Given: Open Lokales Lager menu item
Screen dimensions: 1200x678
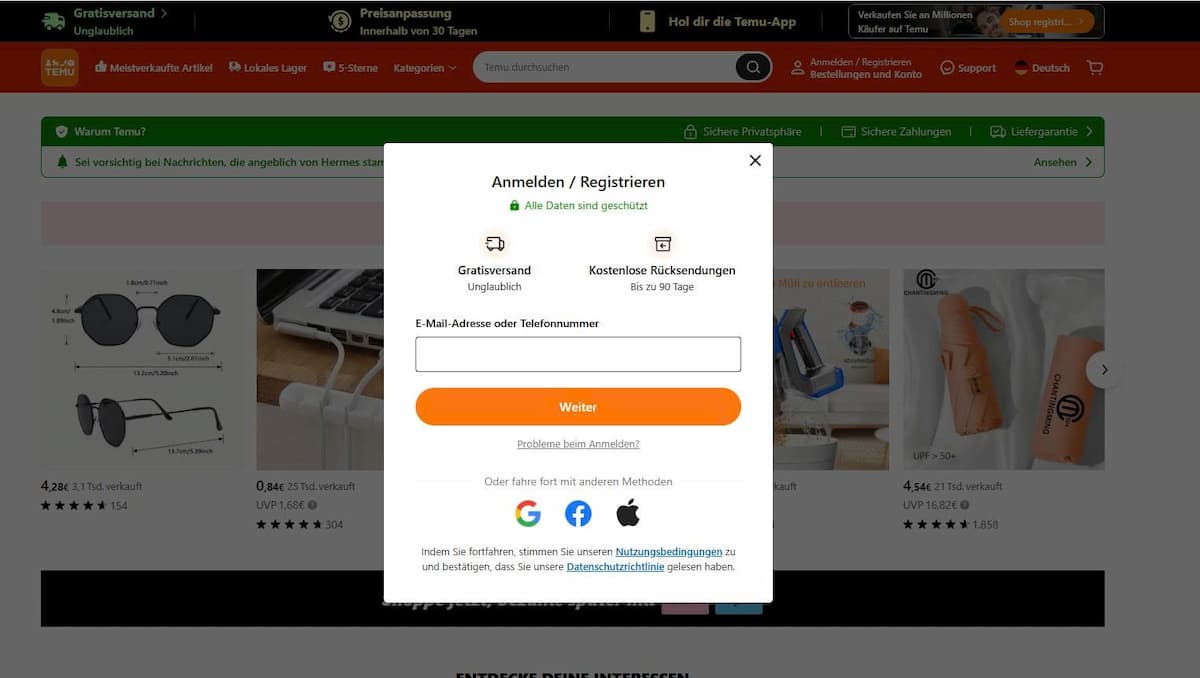Looking at the screenshot, I should [x=267, y=68].
